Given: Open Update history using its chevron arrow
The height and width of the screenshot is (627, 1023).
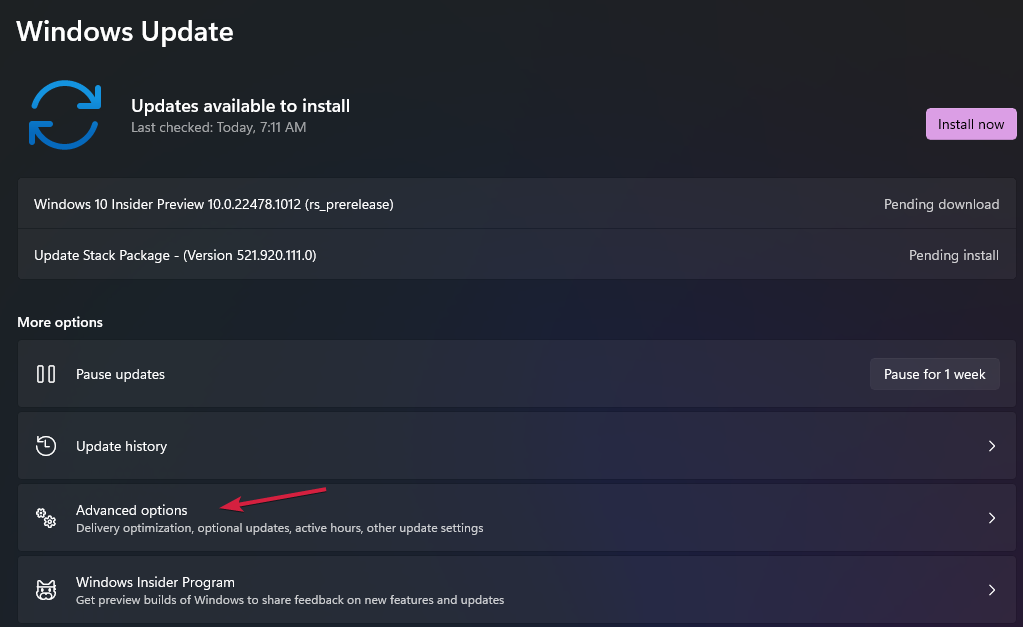Looking at the screenshot, I should click(992, 446).
